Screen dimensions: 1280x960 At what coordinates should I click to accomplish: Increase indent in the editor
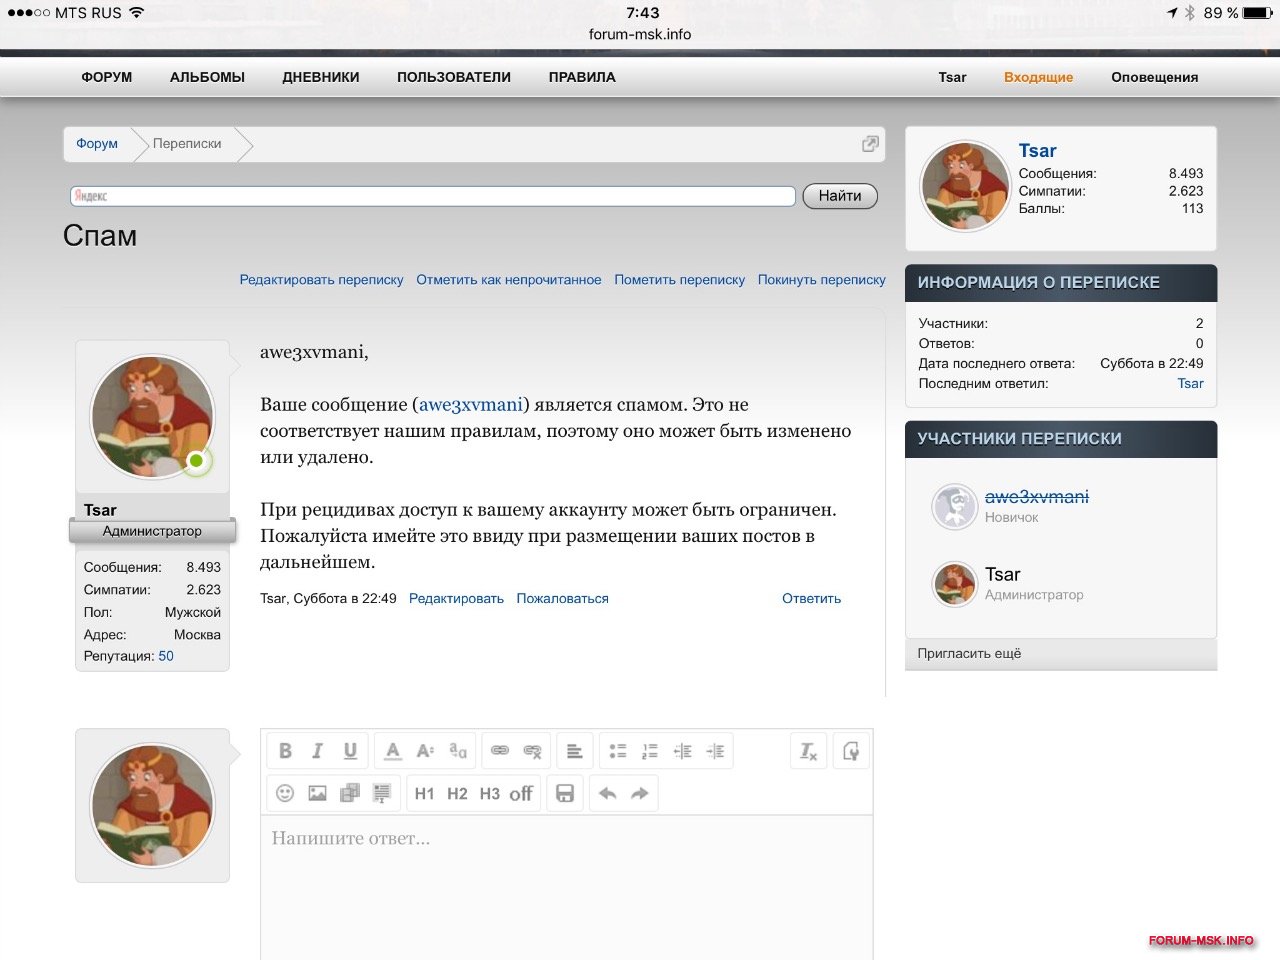click(715, 751)
